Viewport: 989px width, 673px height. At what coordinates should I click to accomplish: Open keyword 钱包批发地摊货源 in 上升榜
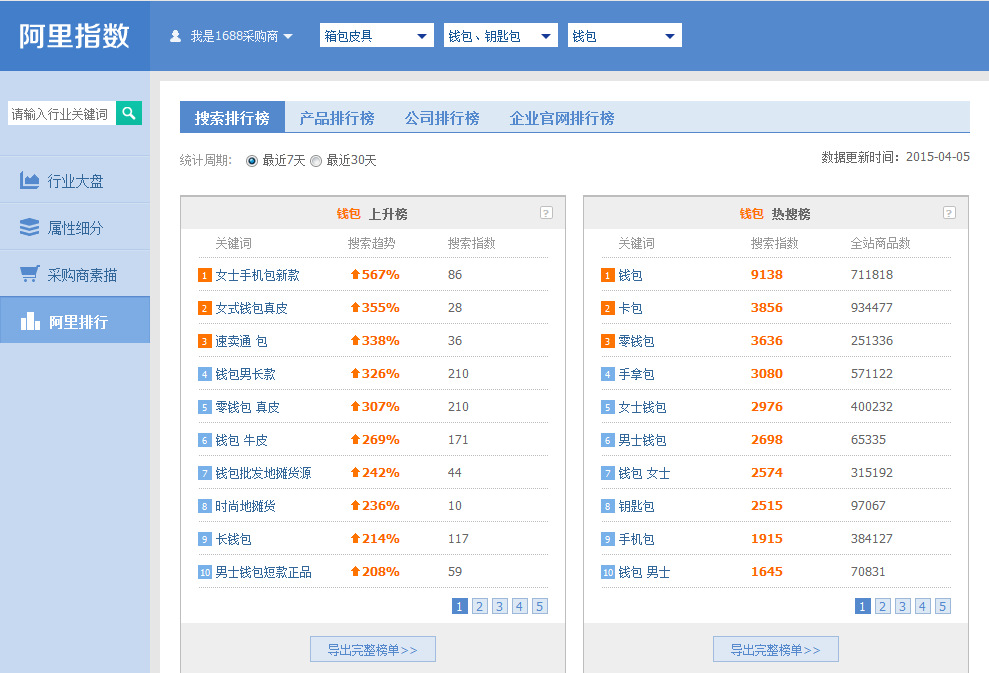coord(263,473)
